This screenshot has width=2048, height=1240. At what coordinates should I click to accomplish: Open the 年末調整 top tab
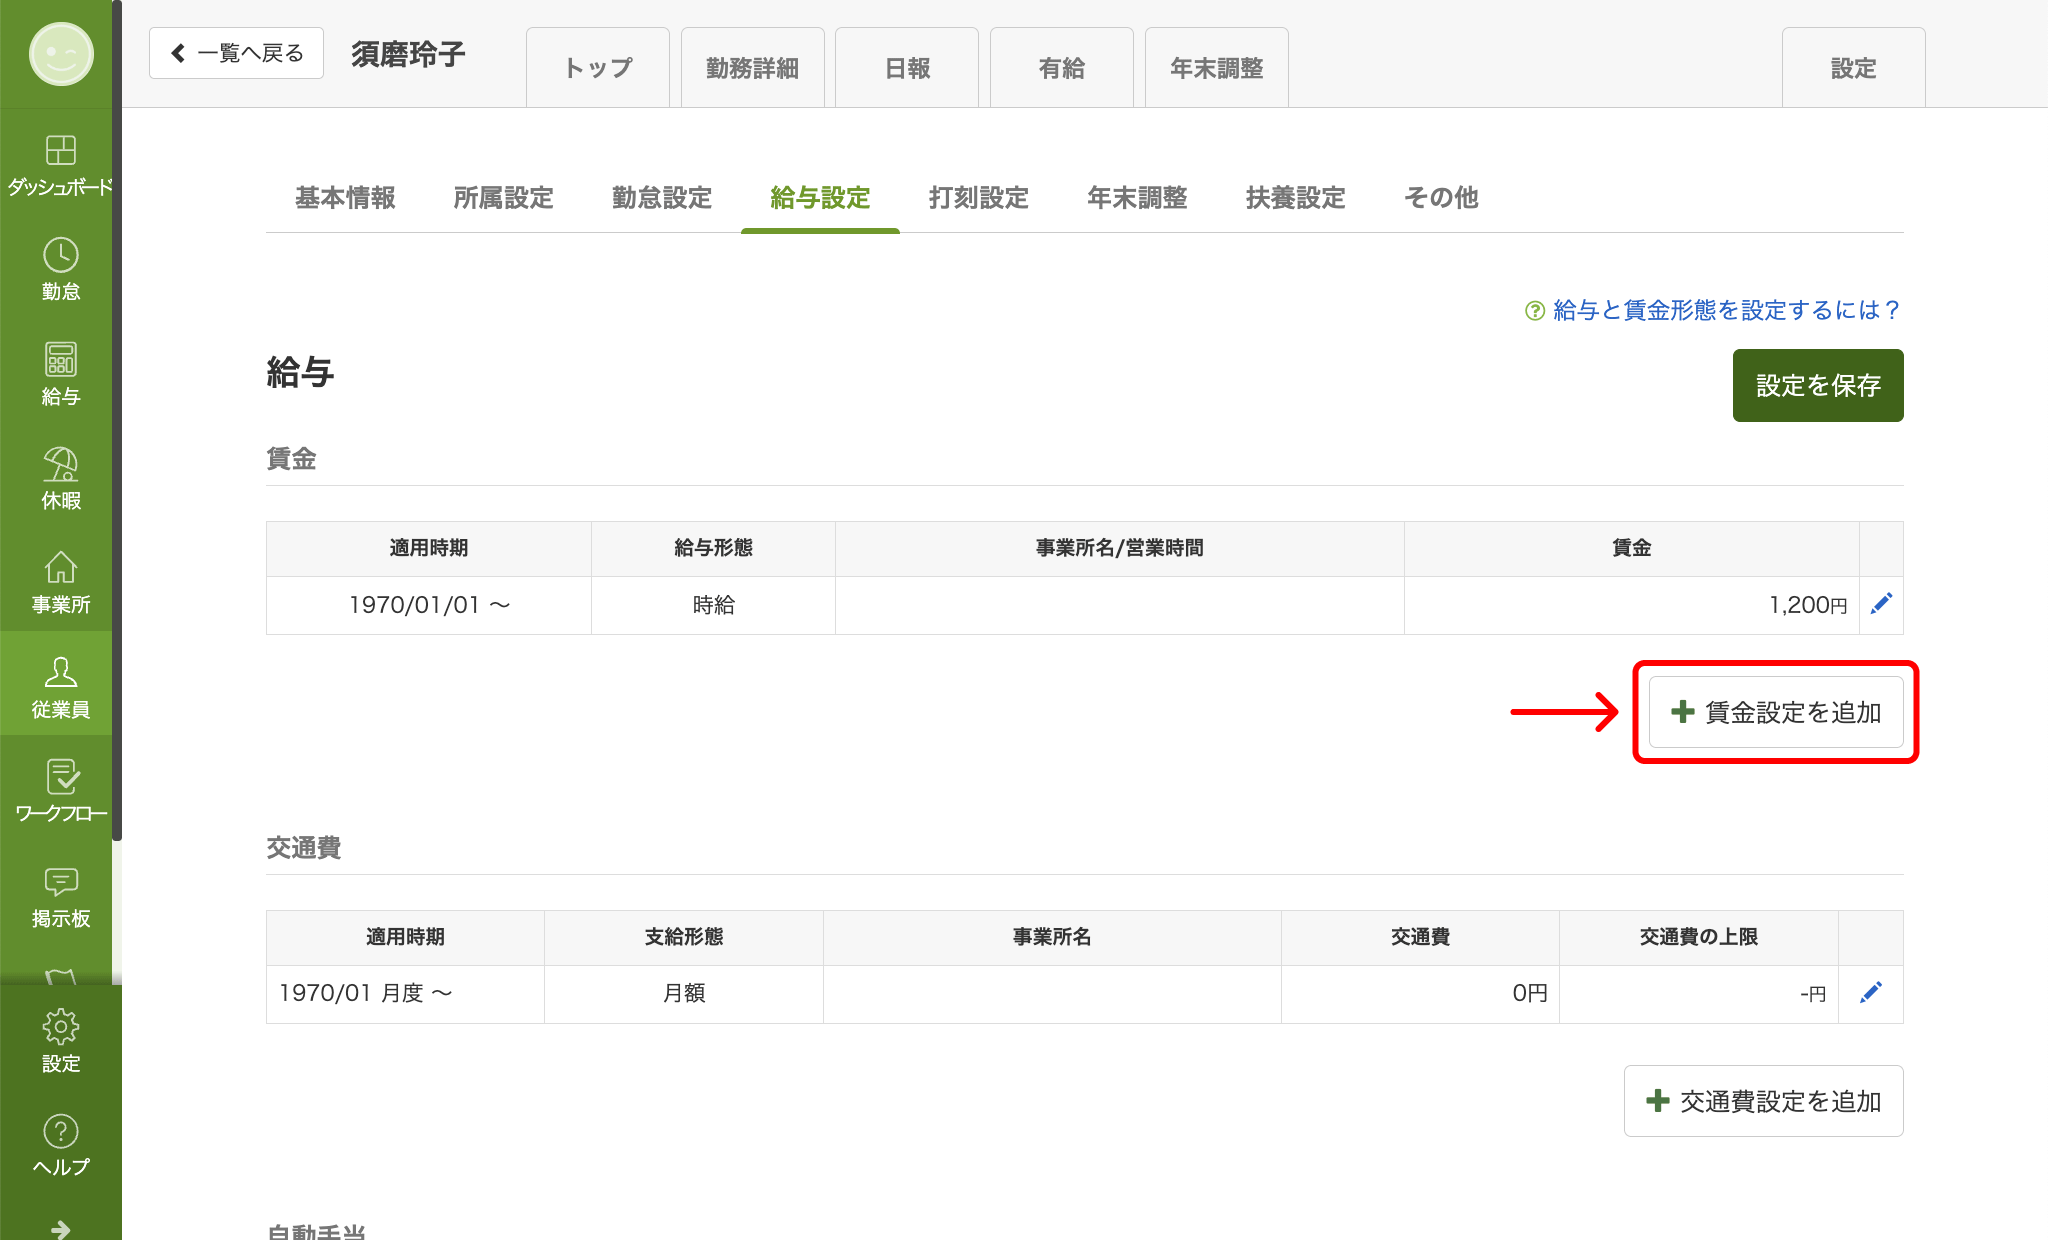click(1216, 68)
